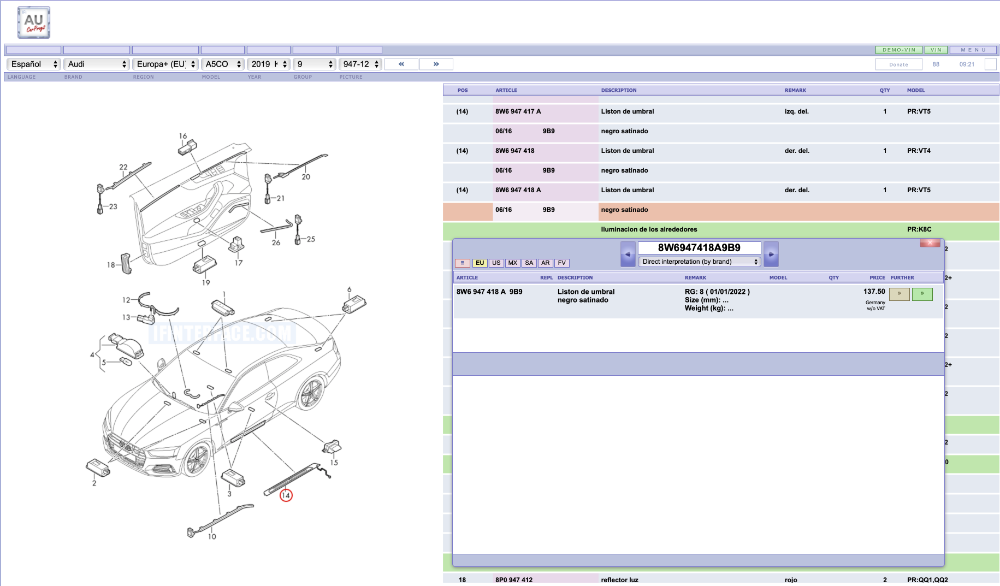Viewport: 1000px width, 586px height.
Task: Click the green VIN button
Action: [936, 50]
